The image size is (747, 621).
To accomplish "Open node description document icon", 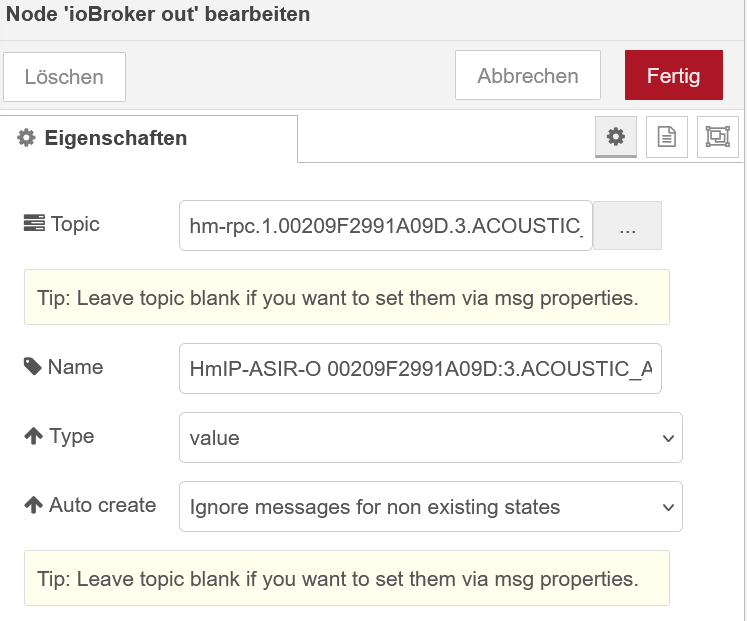I will point(666,137).
